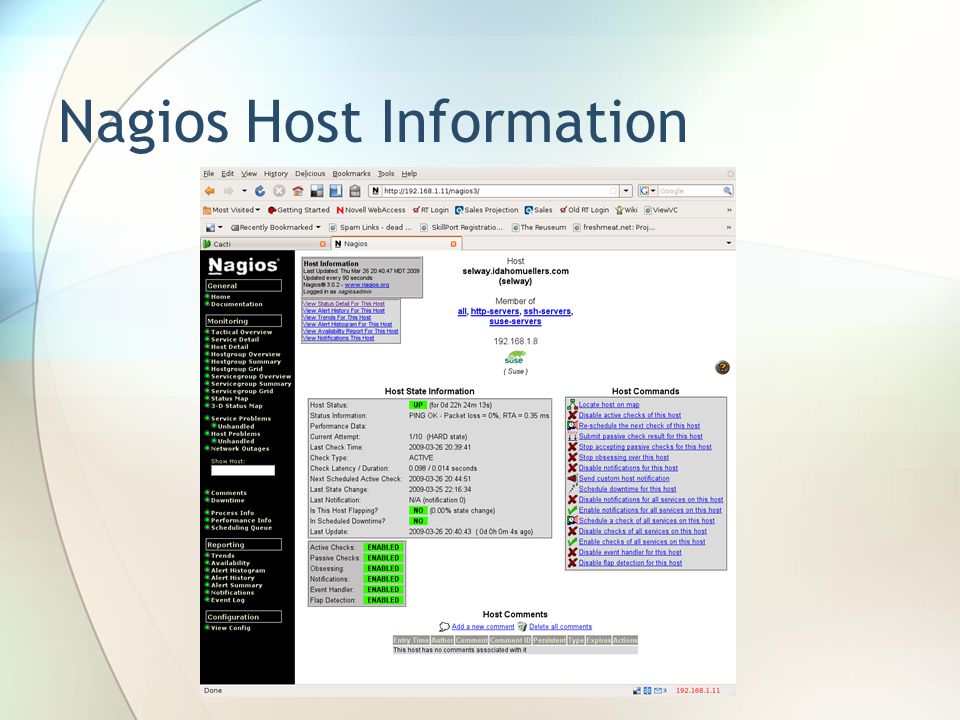The width and height of the screenshot is (960, 720).
Task: Click the green check beside Enable checks of all services
Action: click(572, 542)
